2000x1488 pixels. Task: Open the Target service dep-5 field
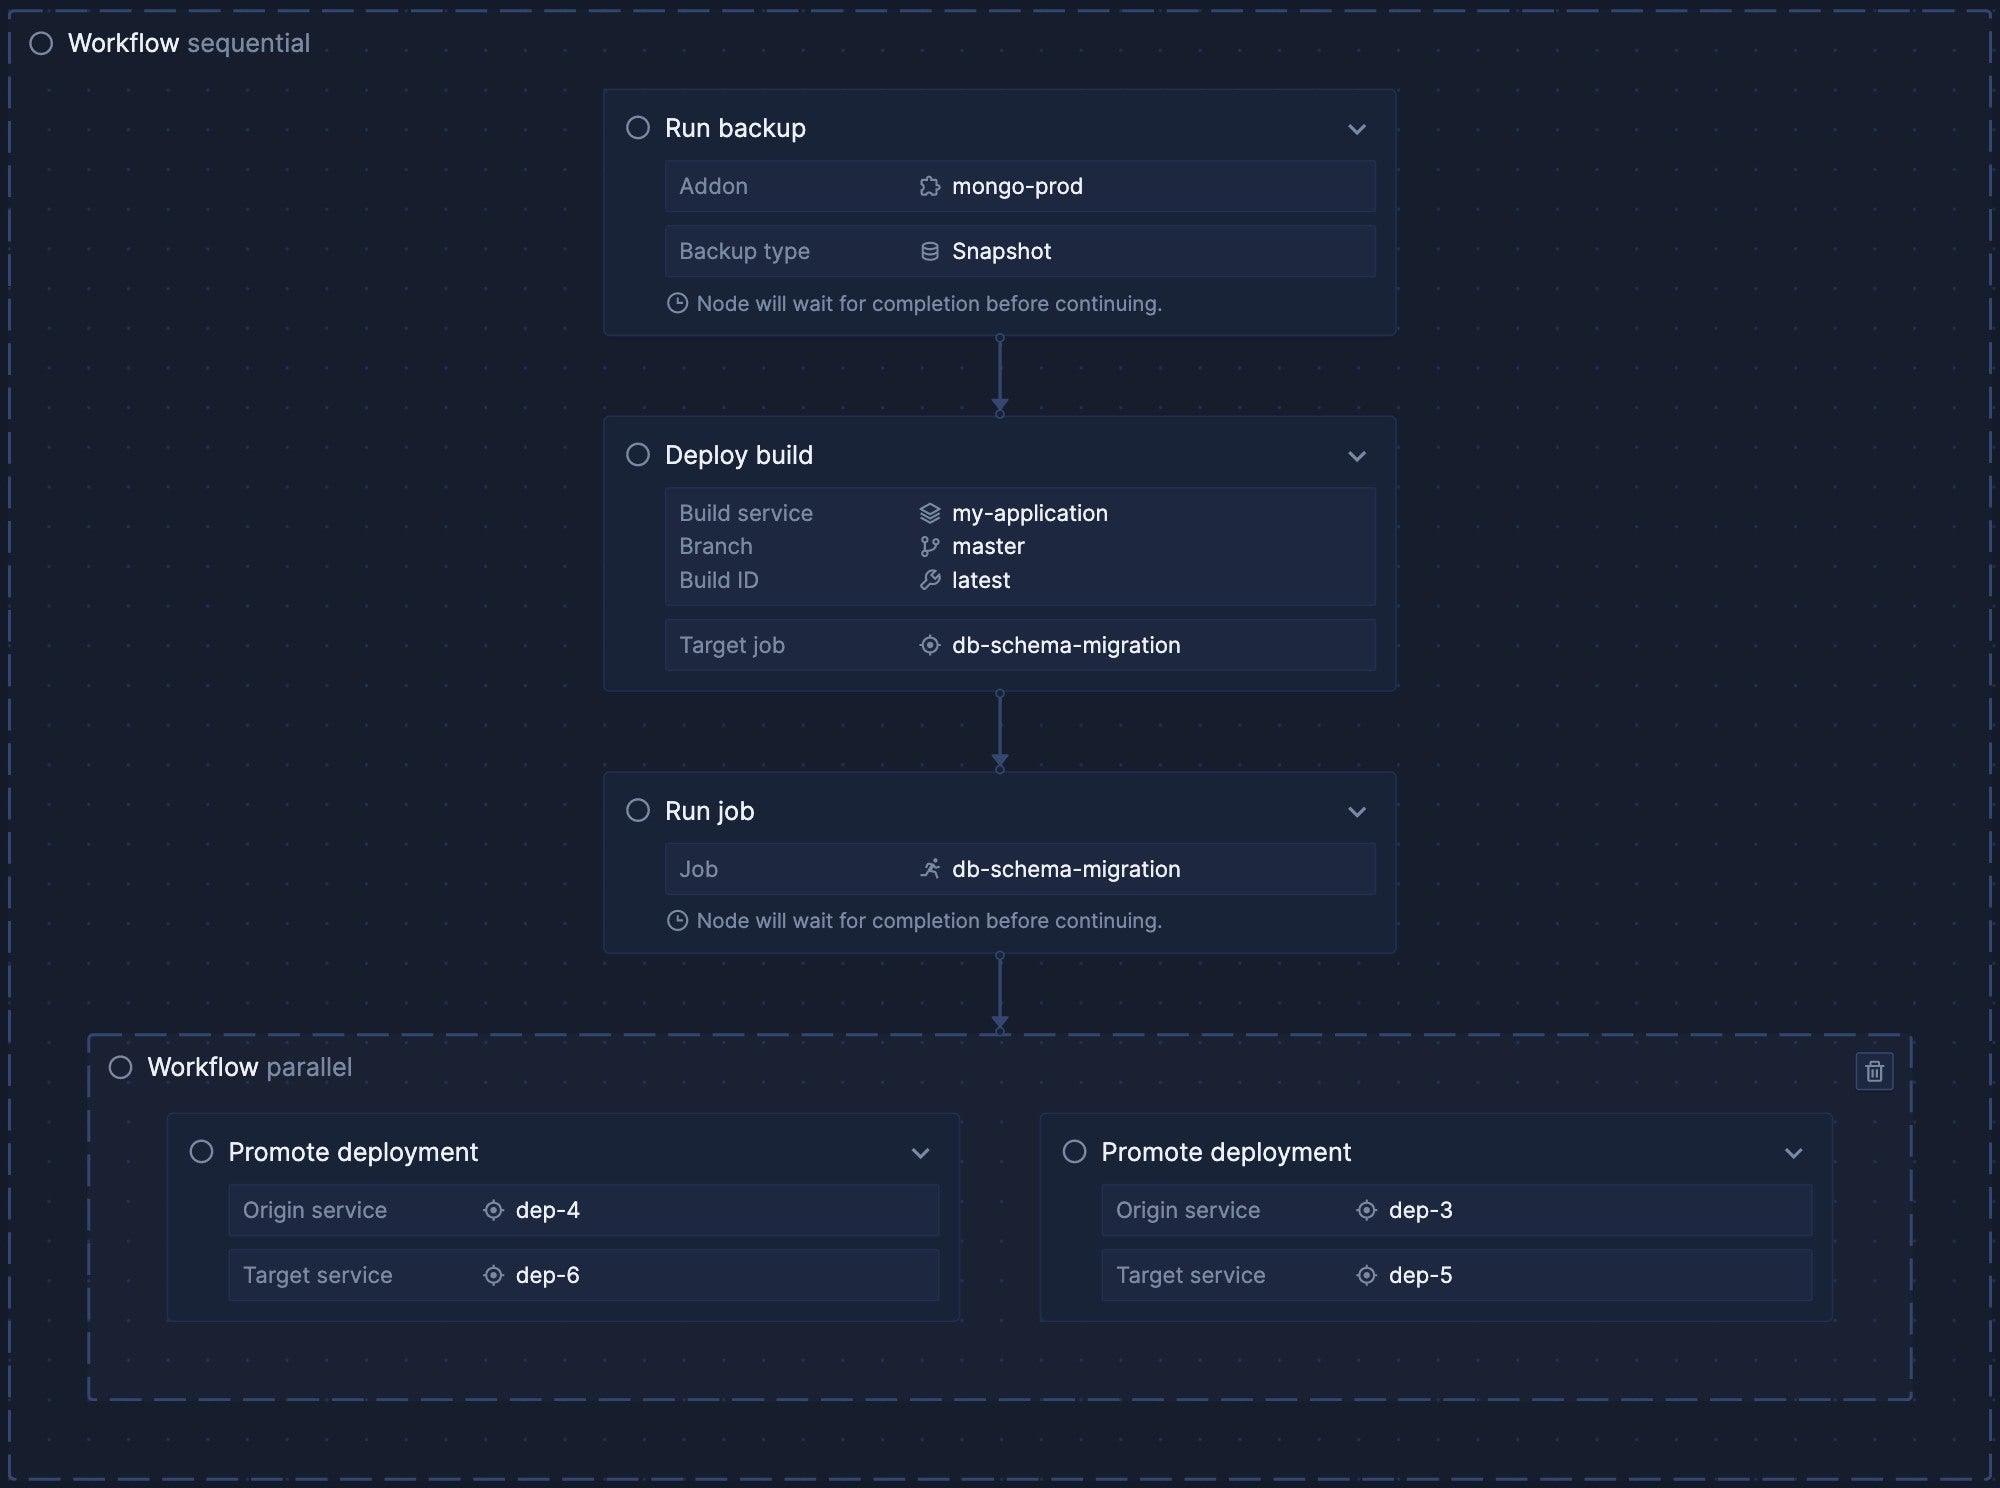click(x=1457, y=1275)
